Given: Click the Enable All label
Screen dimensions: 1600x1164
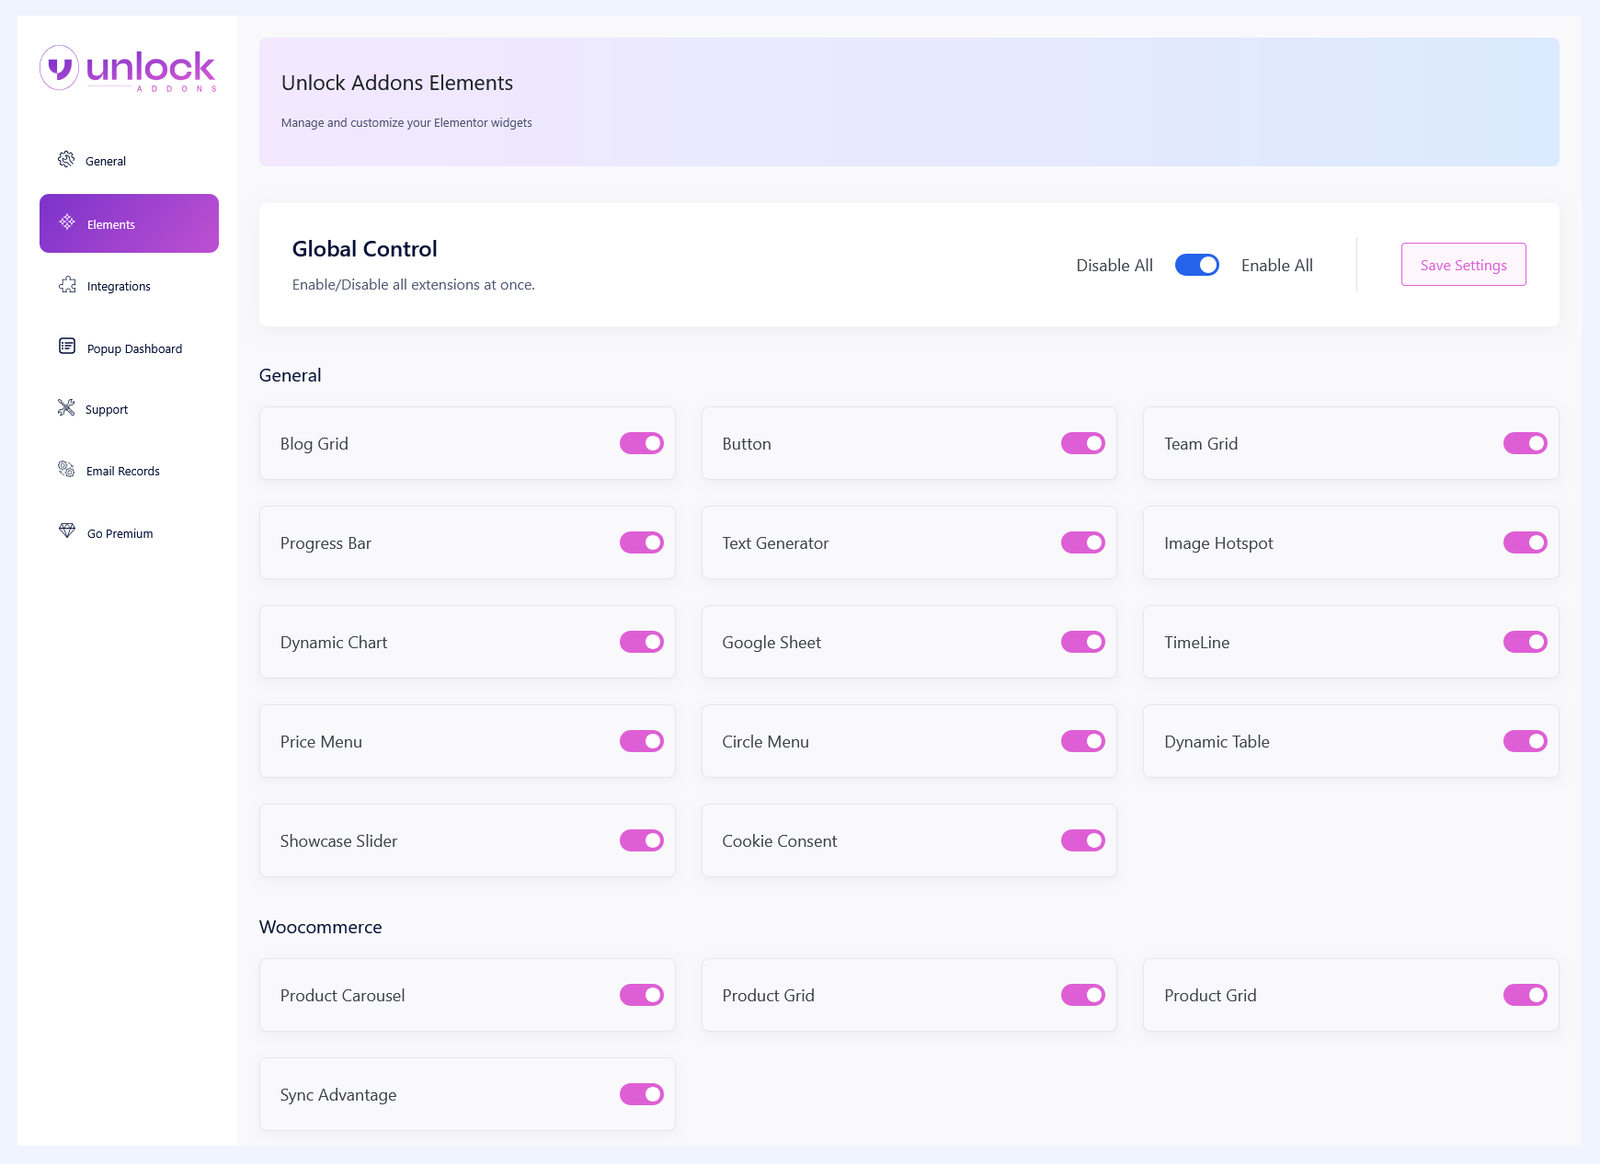Looking at the screenshot, I should click(x=1276, y=265).
